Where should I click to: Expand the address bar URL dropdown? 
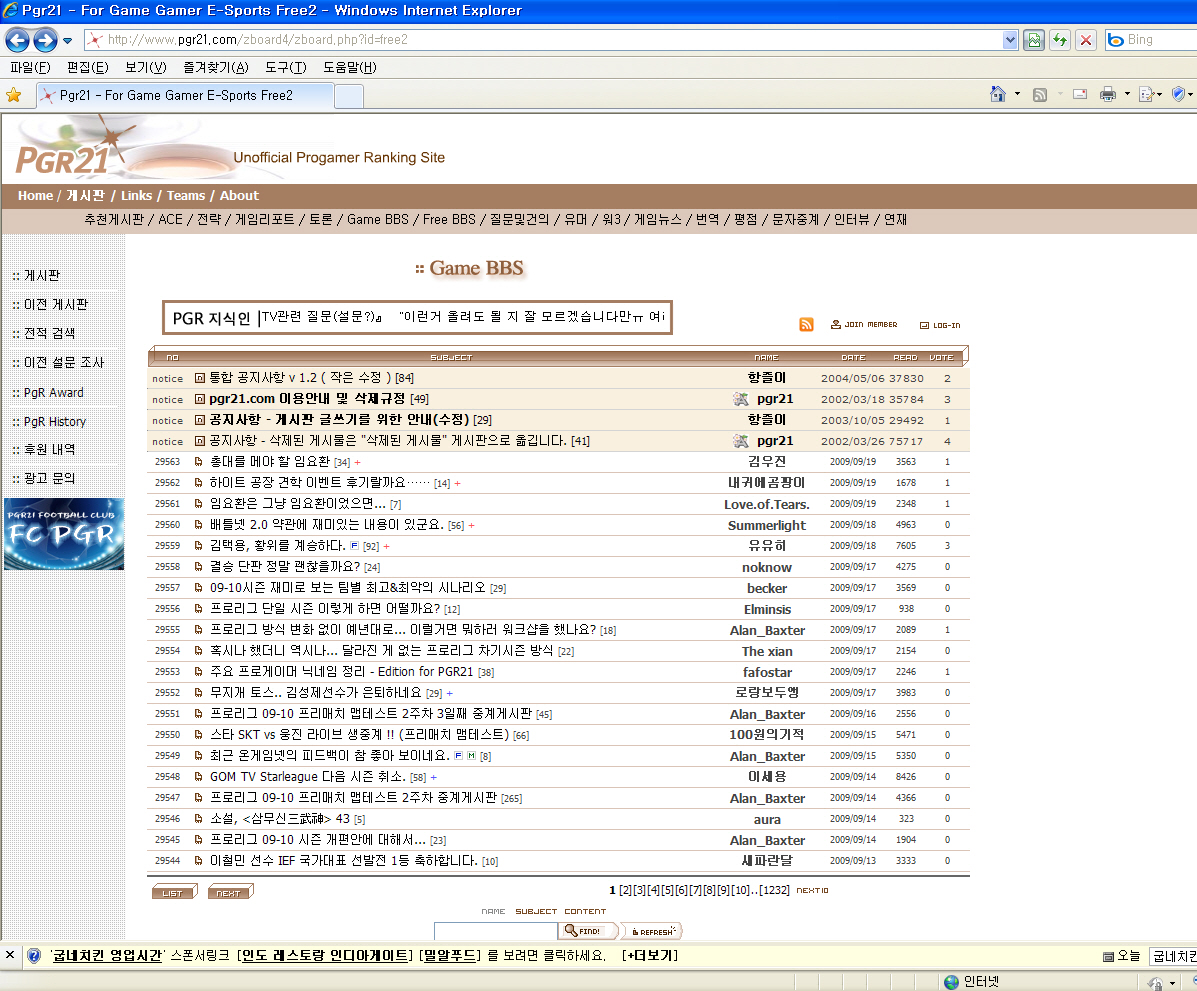1010,40
